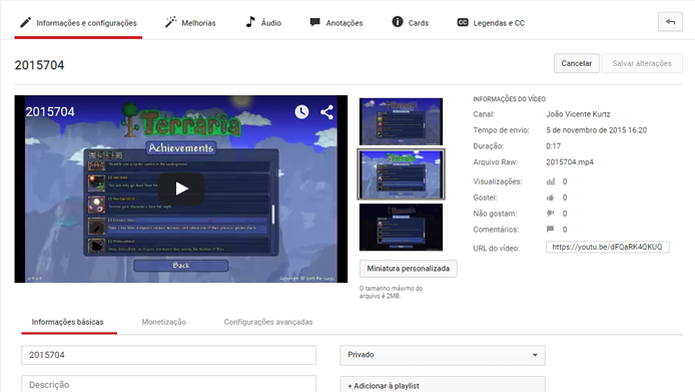
Task: Open the Cards info tab
Action: click(x=410, y=22)
